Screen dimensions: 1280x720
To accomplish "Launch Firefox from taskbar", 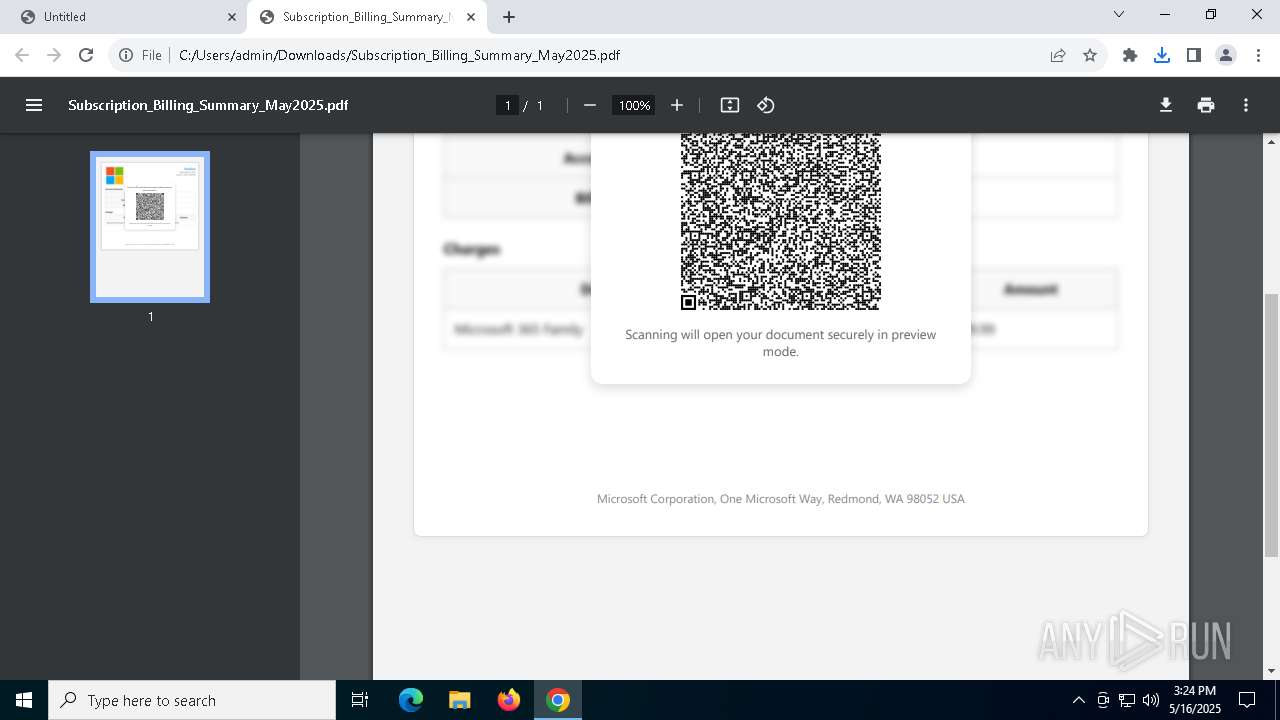I will [509, 700].
